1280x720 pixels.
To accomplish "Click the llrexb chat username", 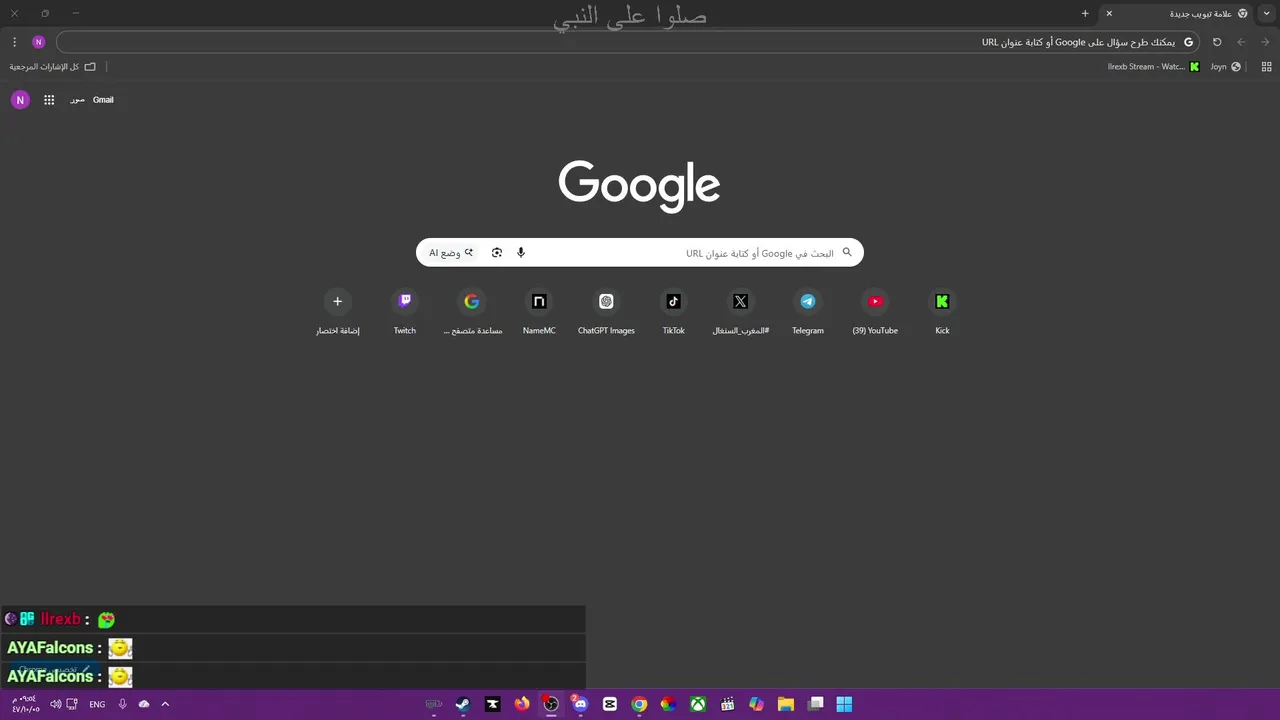I will [60, 619].
